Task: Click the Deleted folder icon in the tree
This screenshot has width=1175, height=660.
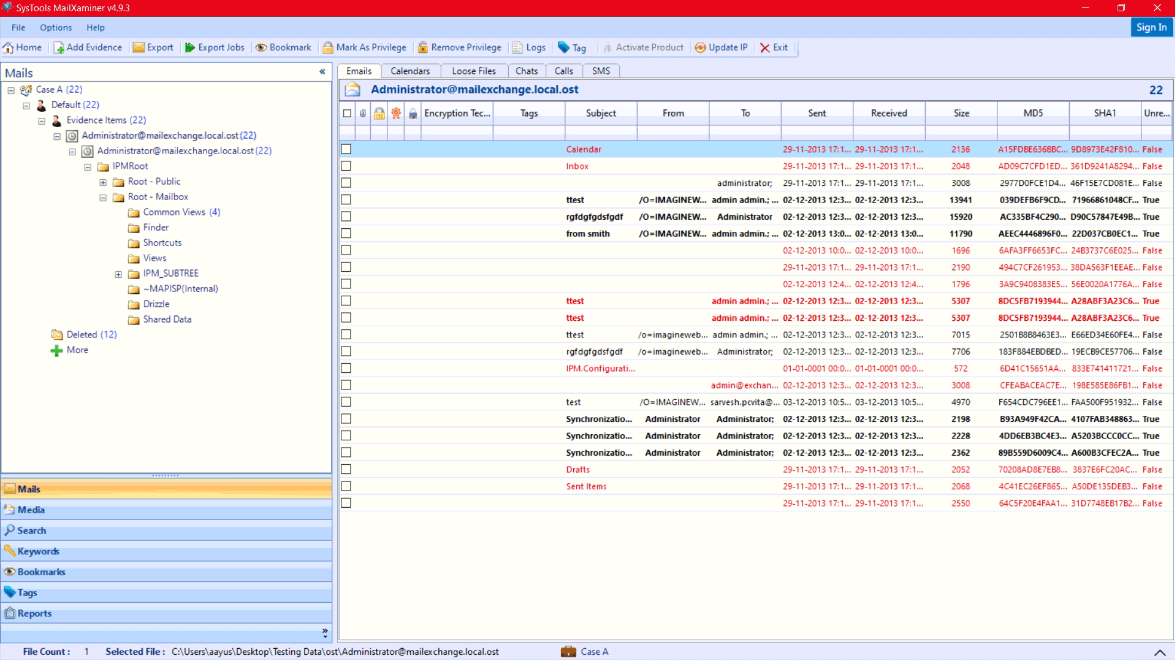Action: point(57,334)
